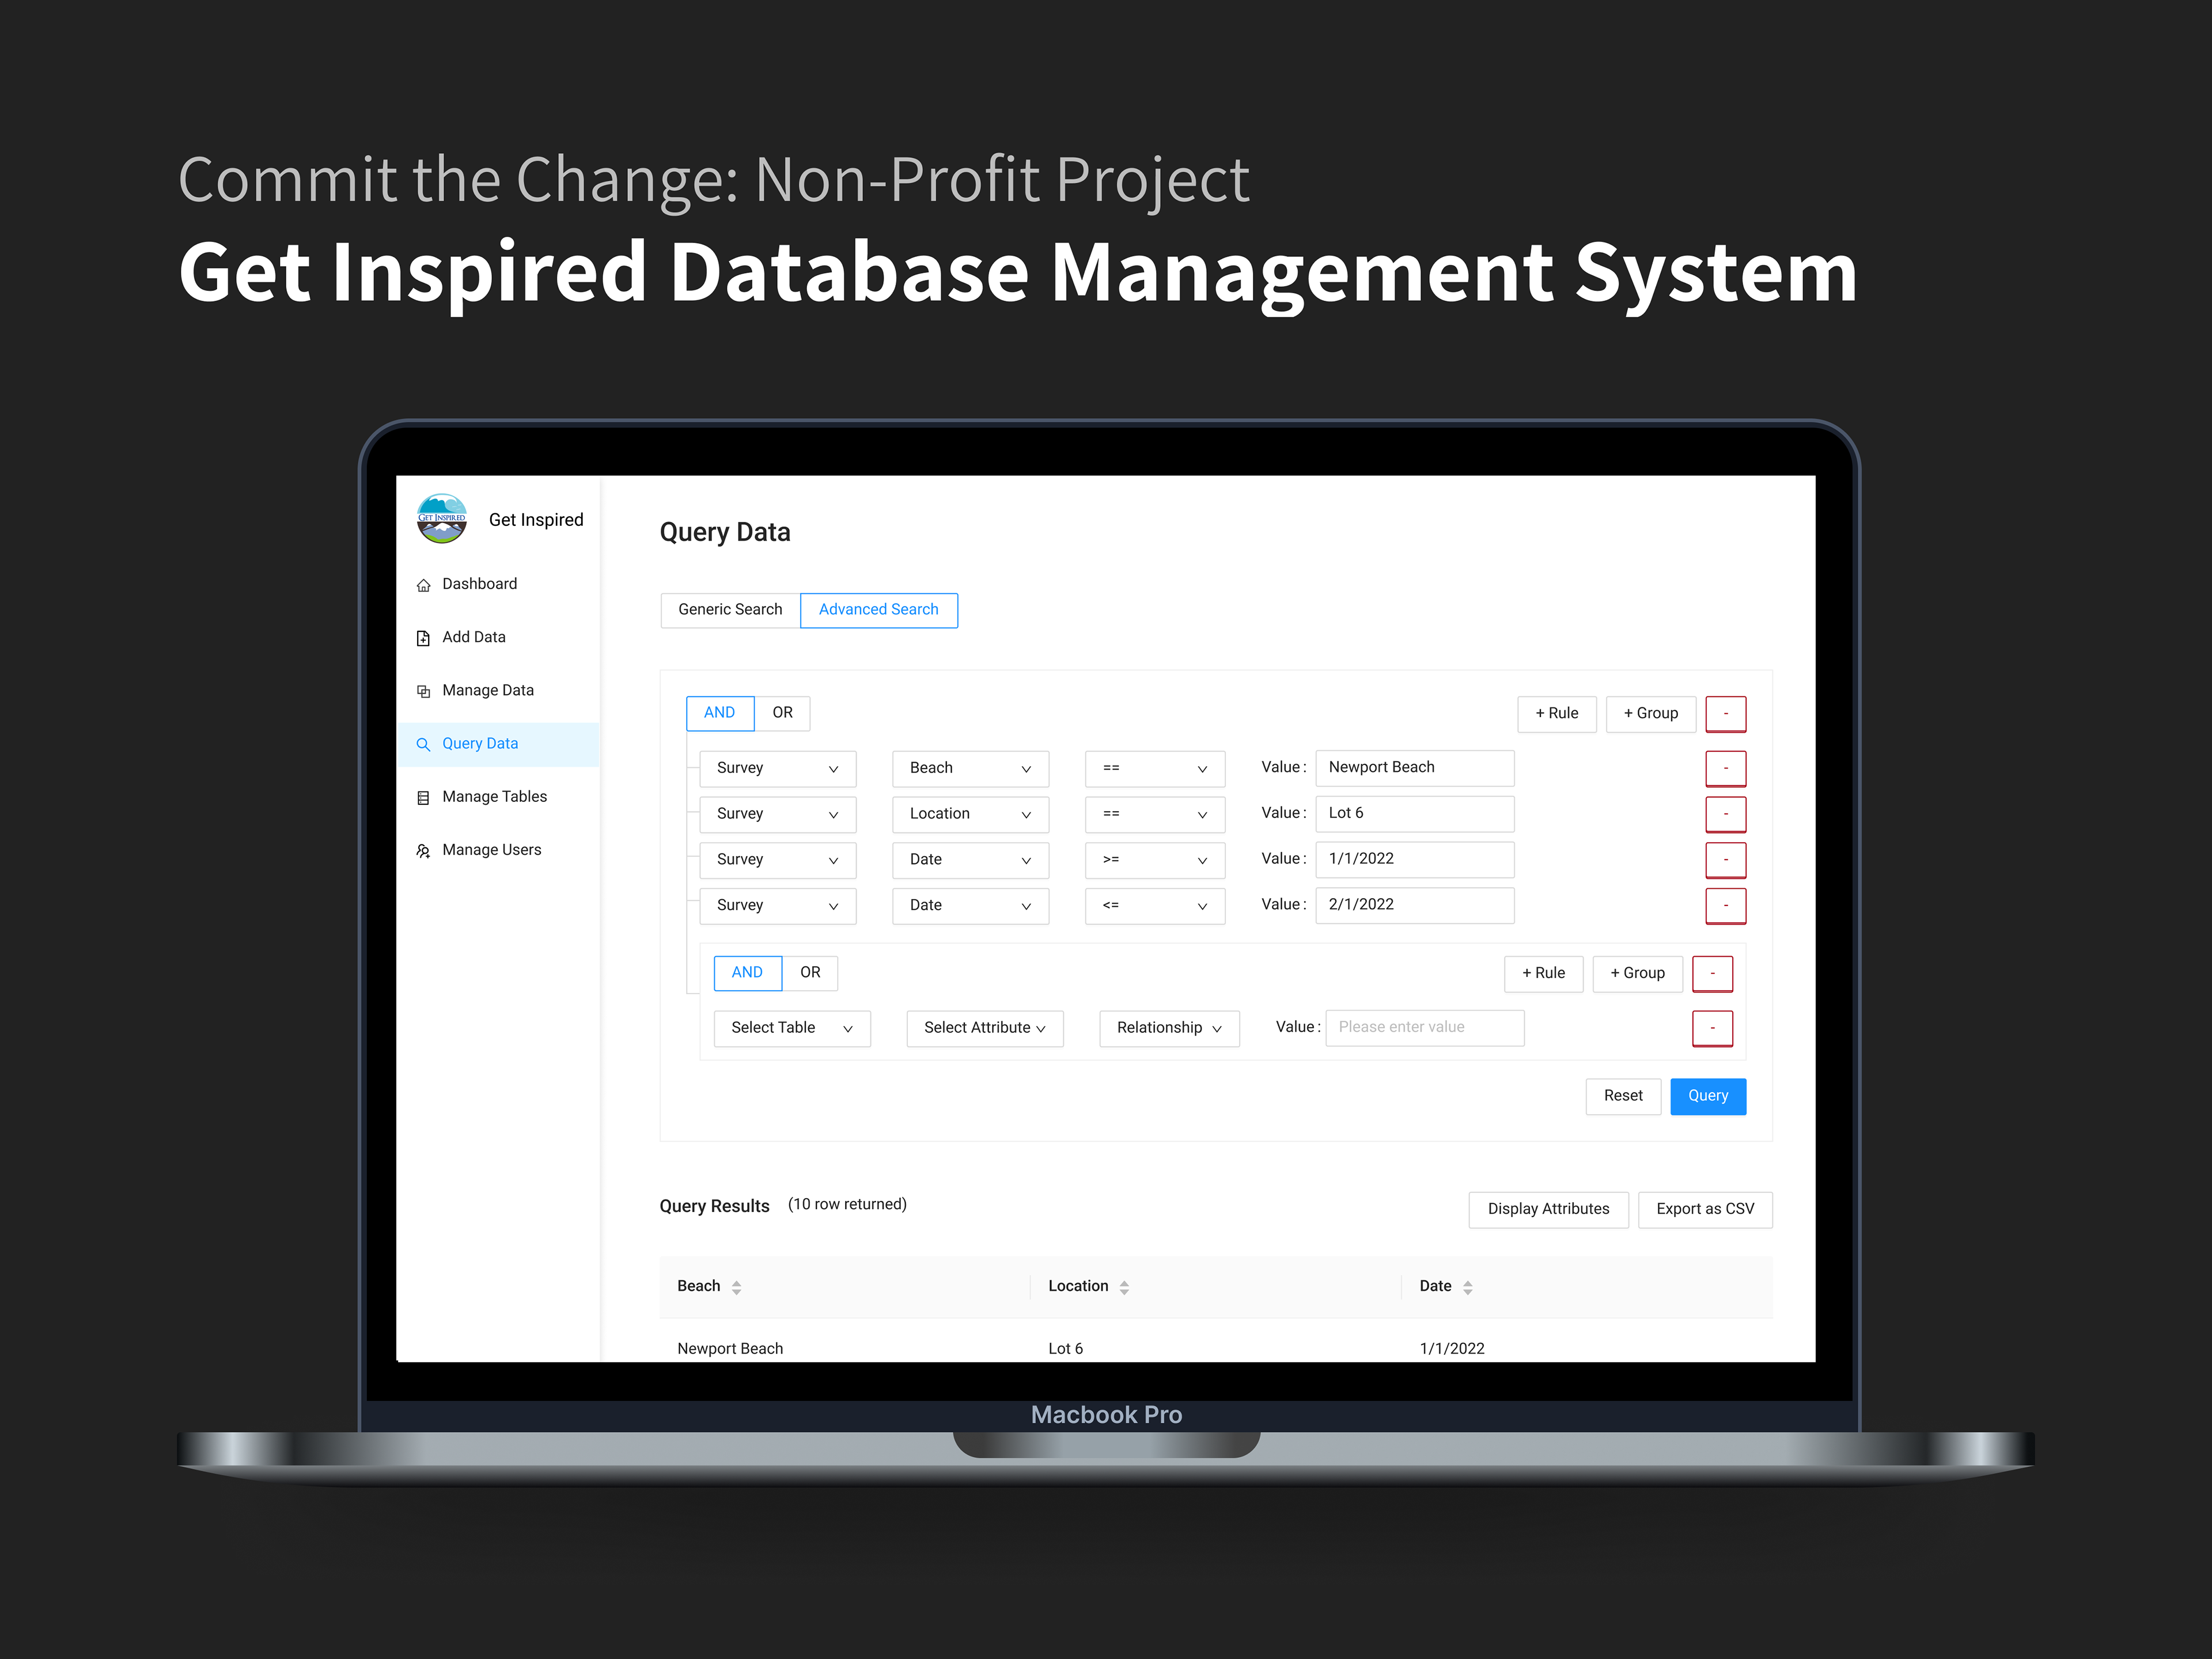Screen dimensions: 2212x1659
Task: Select the Advanced Search tab
Action: [878, 610]
